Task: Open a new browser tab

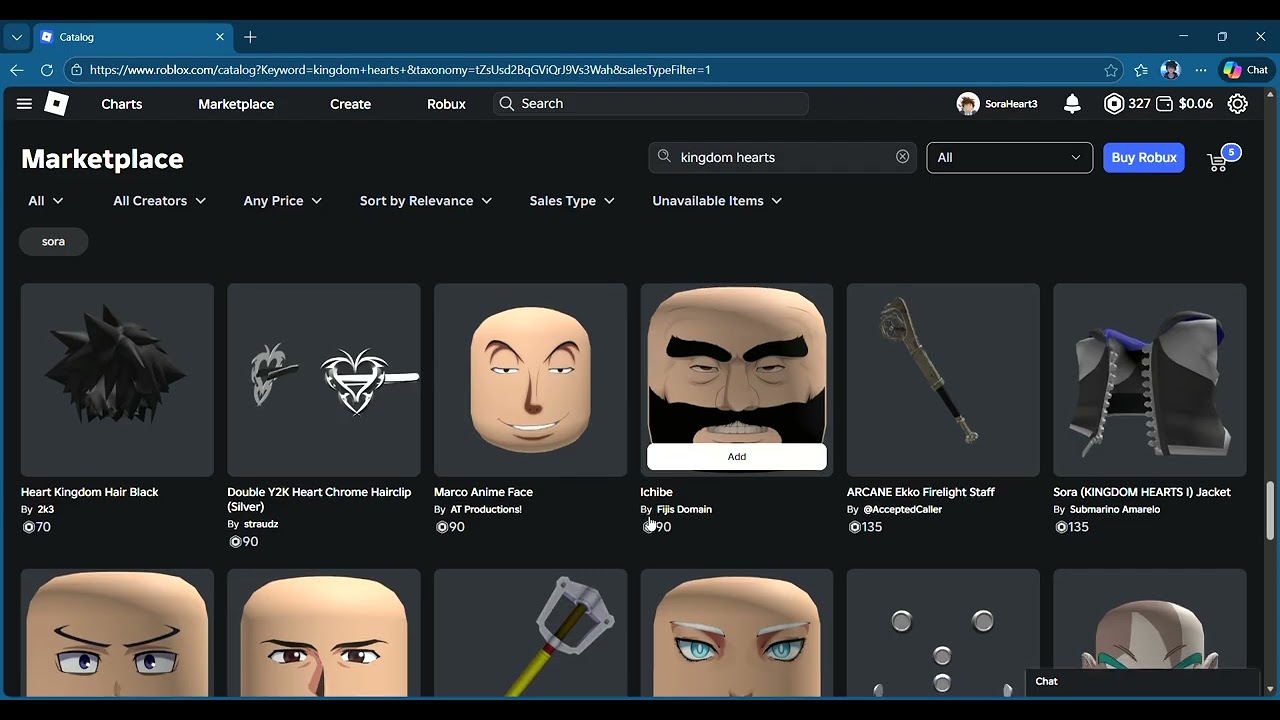Action: [250, 37]
